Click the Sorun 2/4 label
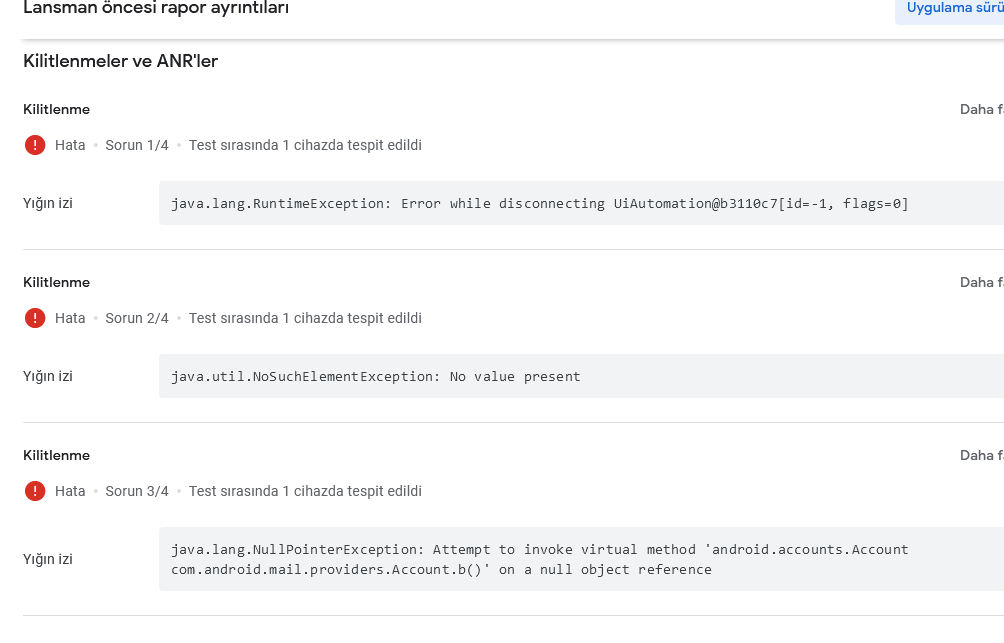Image resolution: width=1004 pixels, height=643 pixels. pyautogui.click(x=137, y=318)
